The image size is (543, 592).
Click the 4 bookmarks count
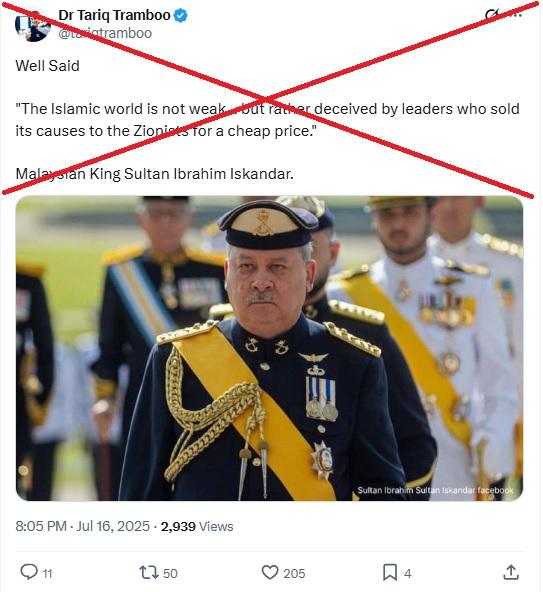(x=407, y=574)
